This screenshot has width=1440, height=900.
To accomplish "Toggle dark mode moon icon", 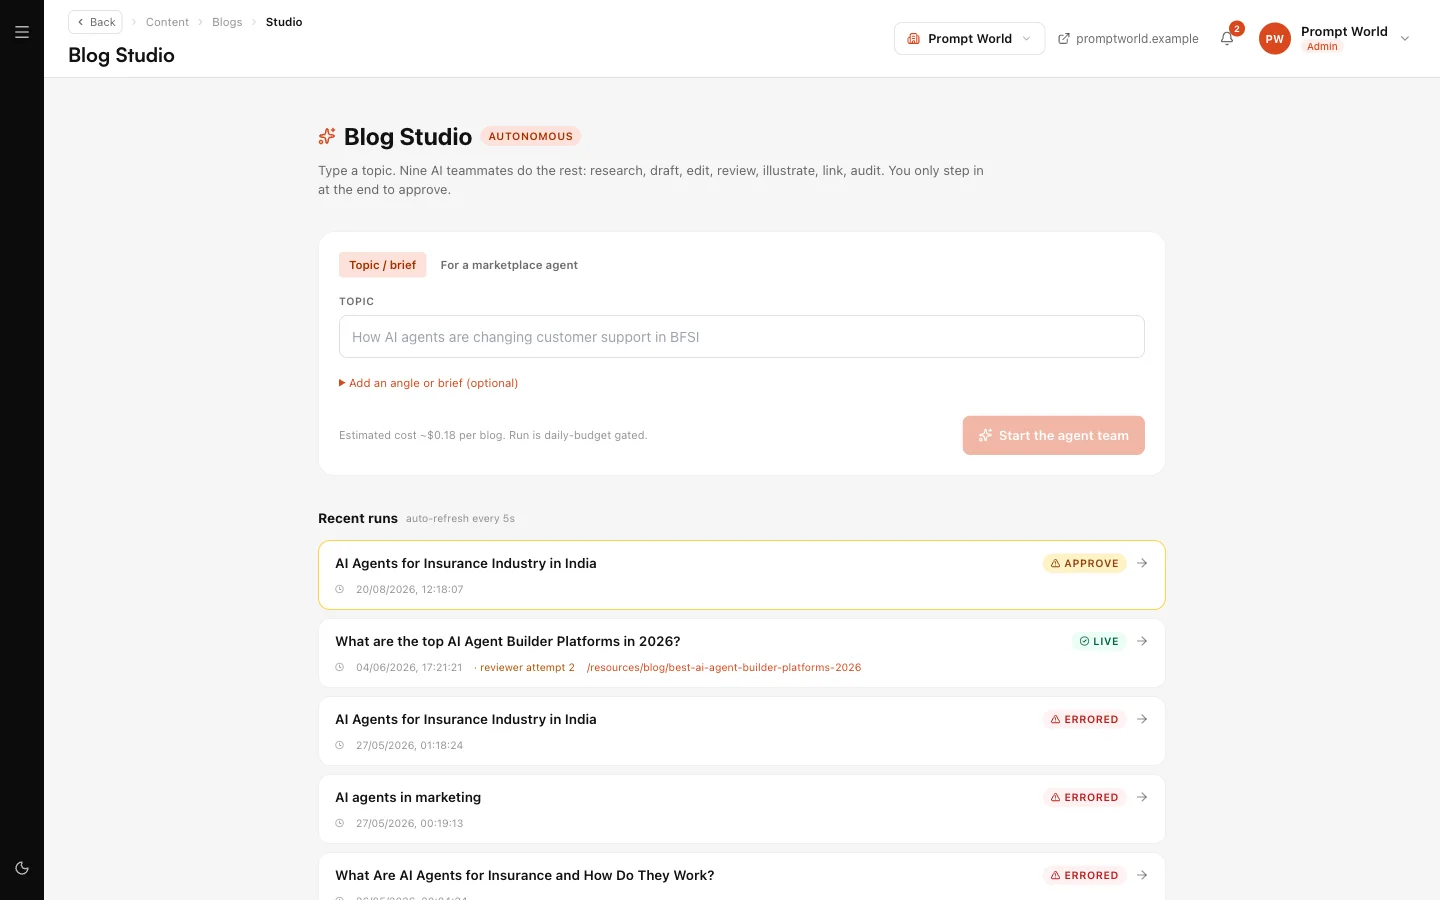I will [x=22, y=868].
